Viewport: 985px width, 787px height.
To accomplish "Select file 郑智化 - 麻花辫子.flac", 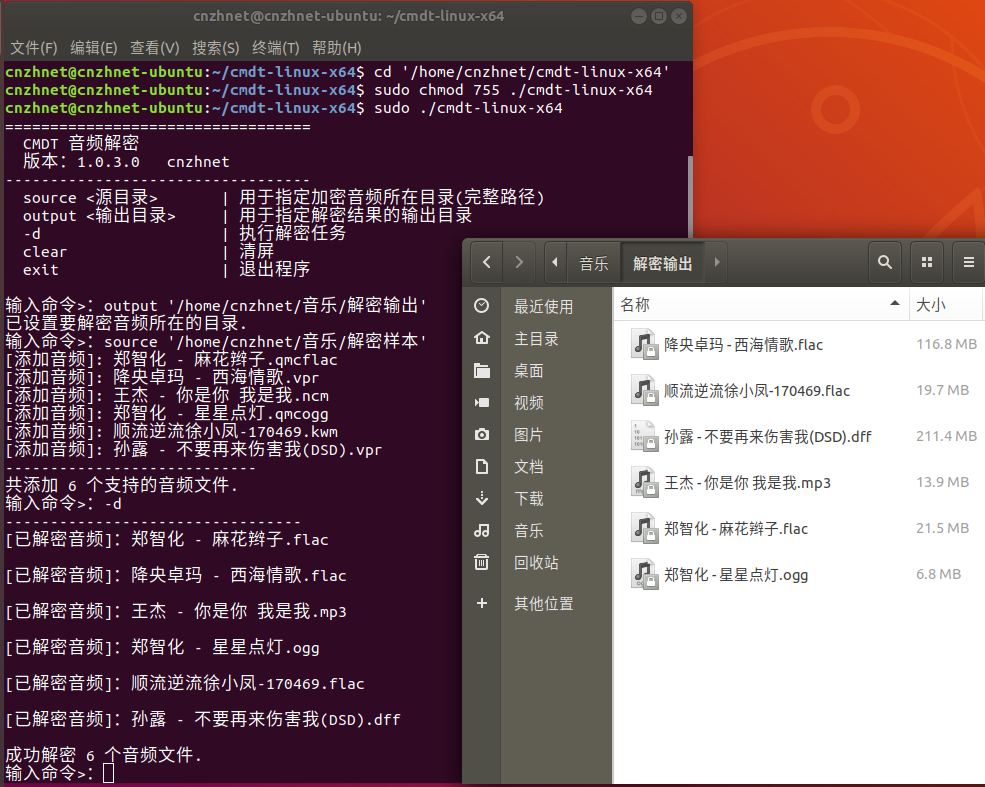I will [736, 529].
